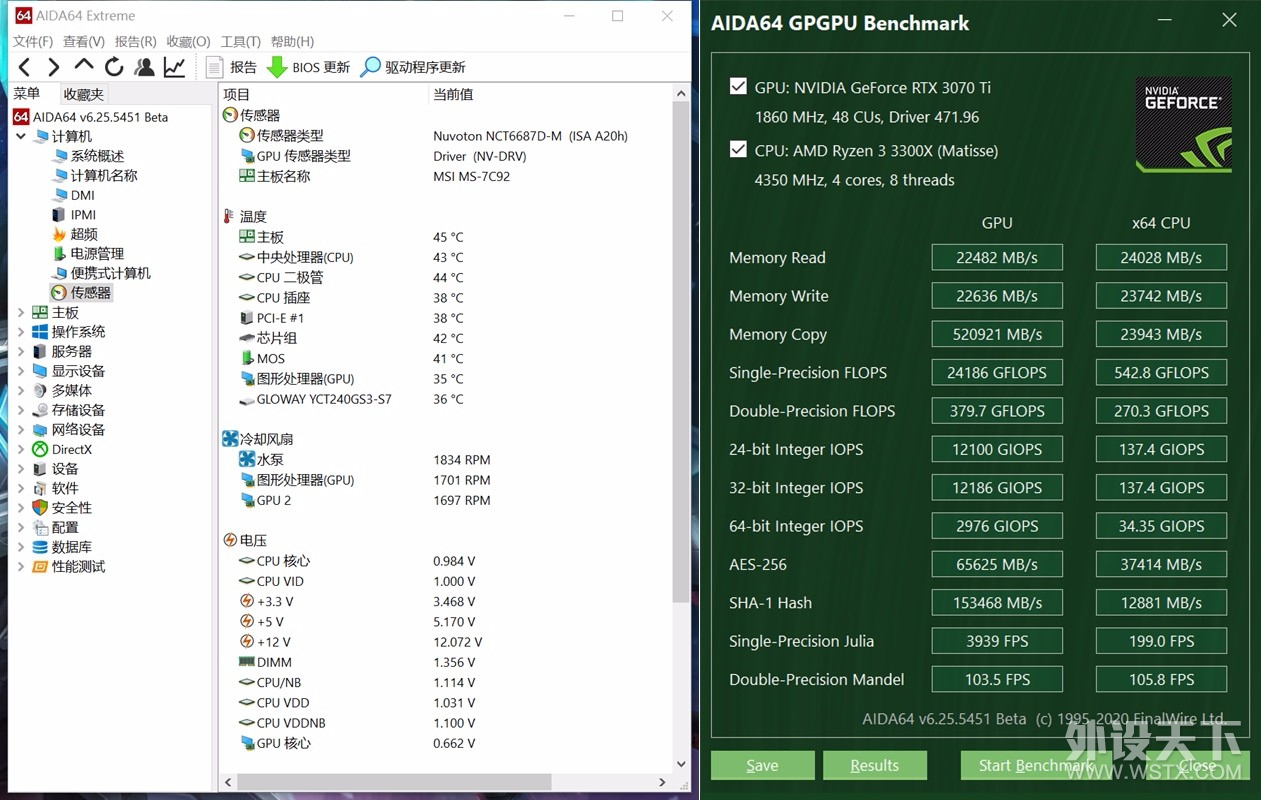Expand the 显示设备 tree node
Image resolution: width=1261 pixels, height=800 pixels.
21,371
